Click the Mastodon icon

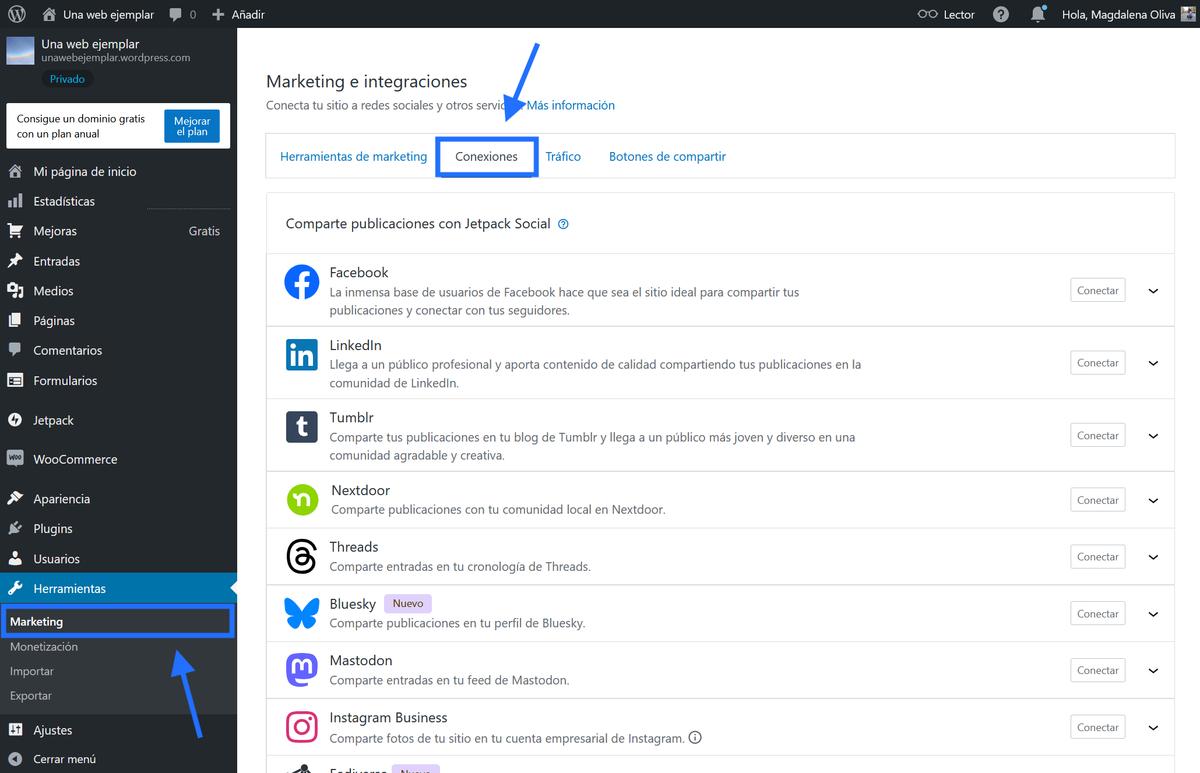(x=301, y=670)
